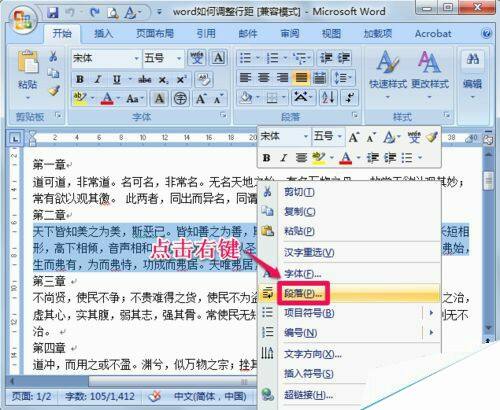Choose 复制(C) in context menu
The height and width of the screenshot is (410, 500).
pos(350,211)
